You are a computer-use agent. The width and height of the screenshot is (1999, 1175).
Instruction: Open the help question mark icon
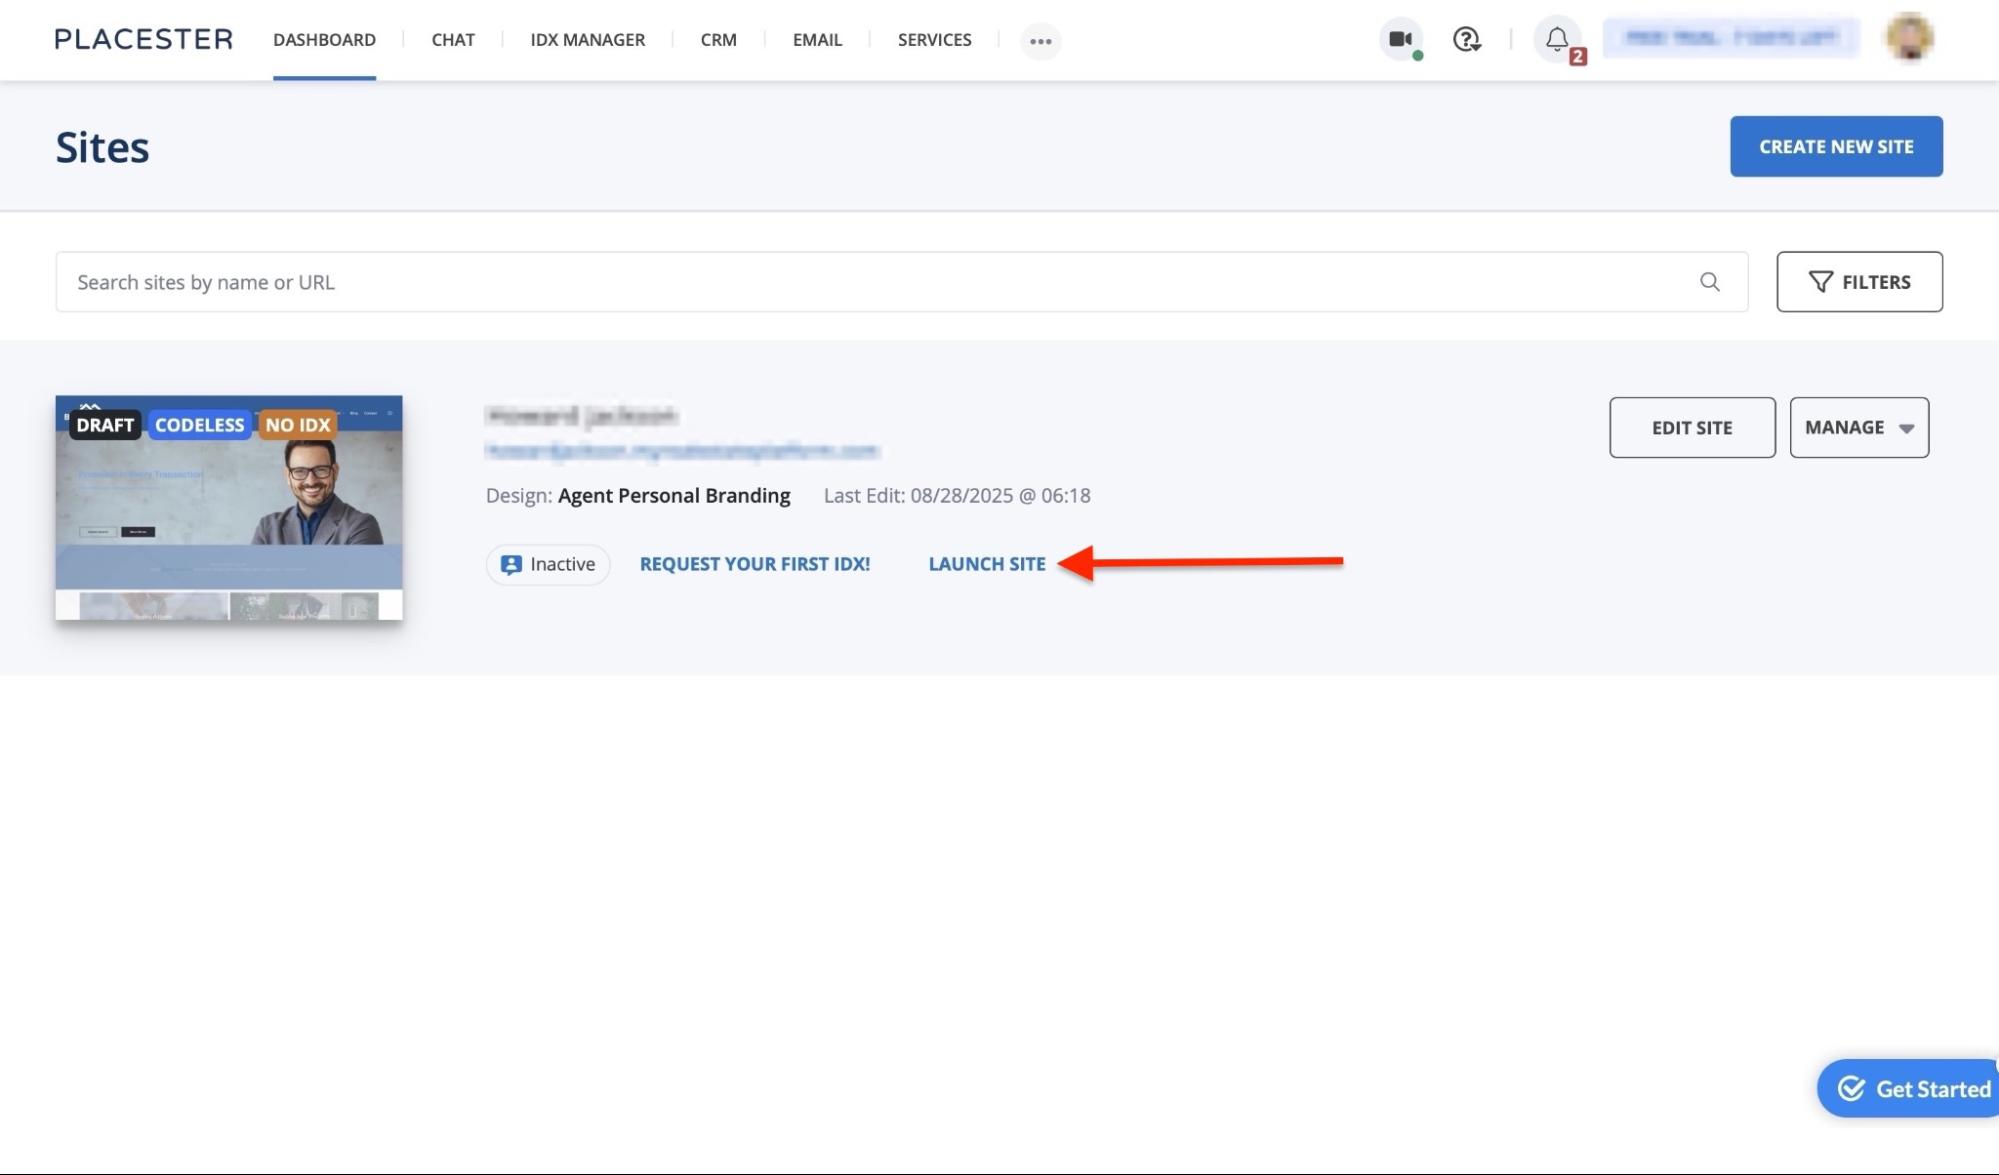[x=1466, y=40]
